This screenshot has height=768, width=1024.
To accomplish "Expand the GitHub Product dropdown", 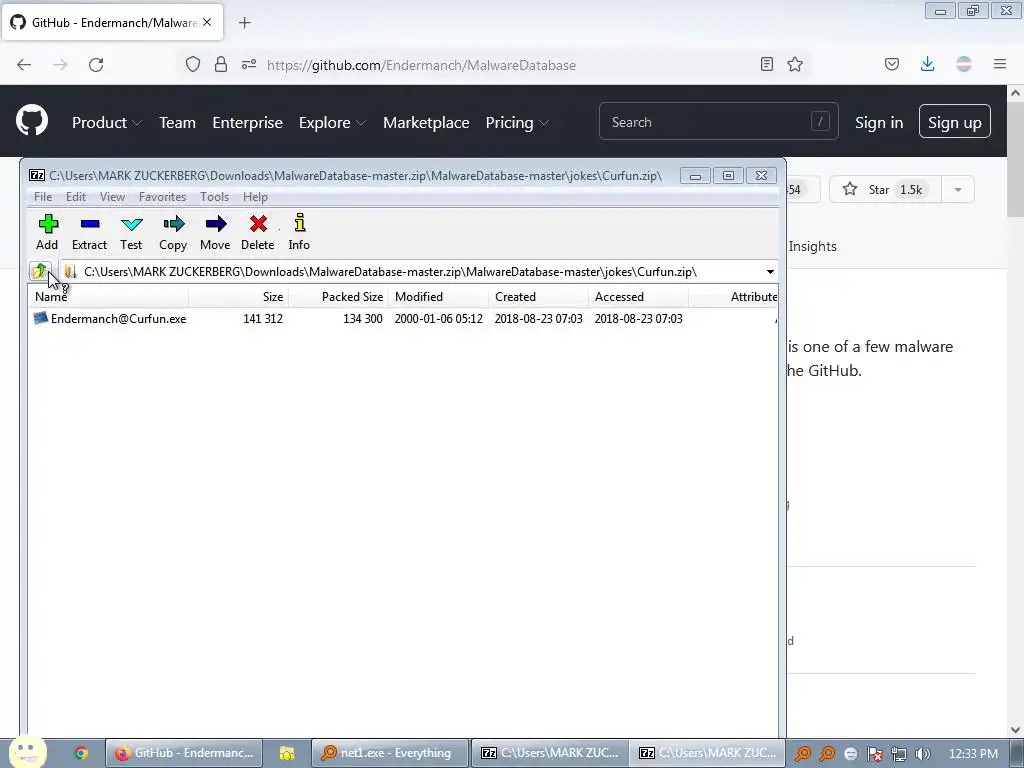I will [x=106, y=122].
